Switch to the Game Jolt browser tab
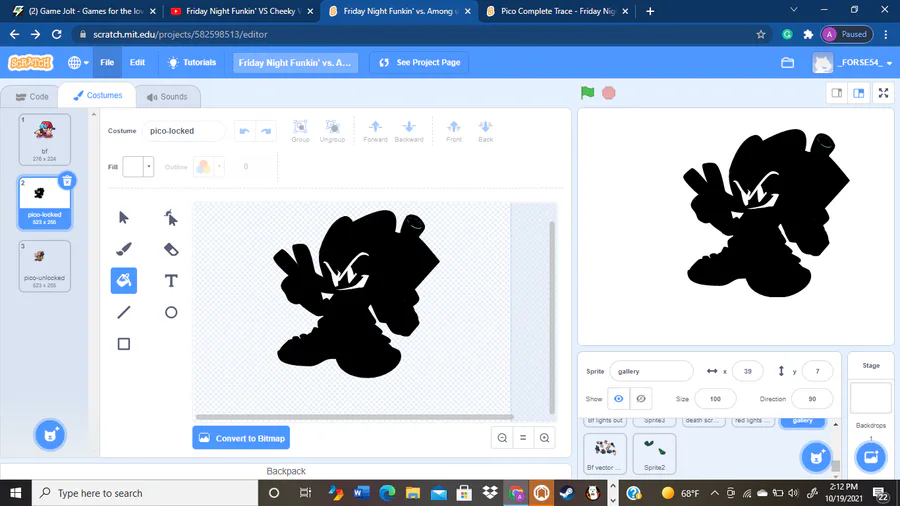The height and width of the screenshot is (506, 900). click(85, 11)
